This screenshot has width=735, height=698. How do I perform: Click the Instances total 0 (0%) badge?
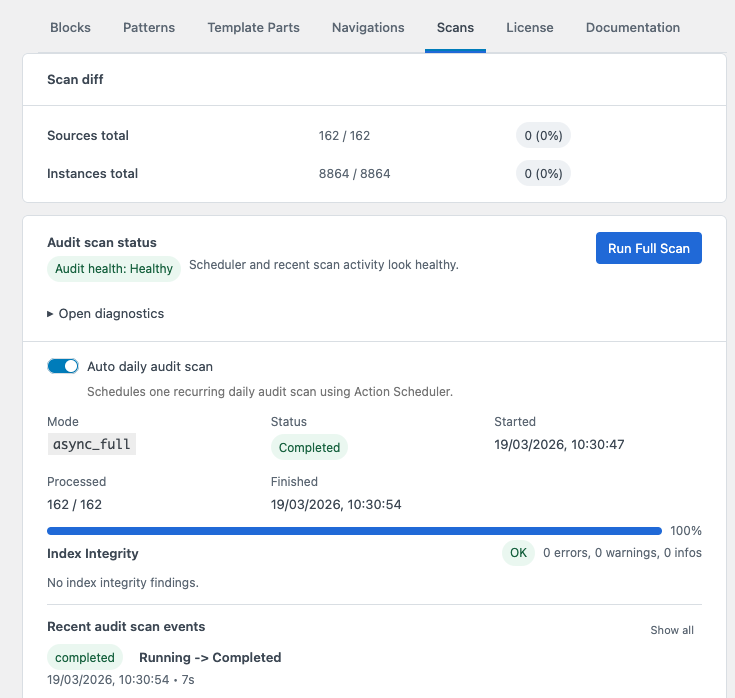coord(543,174)
